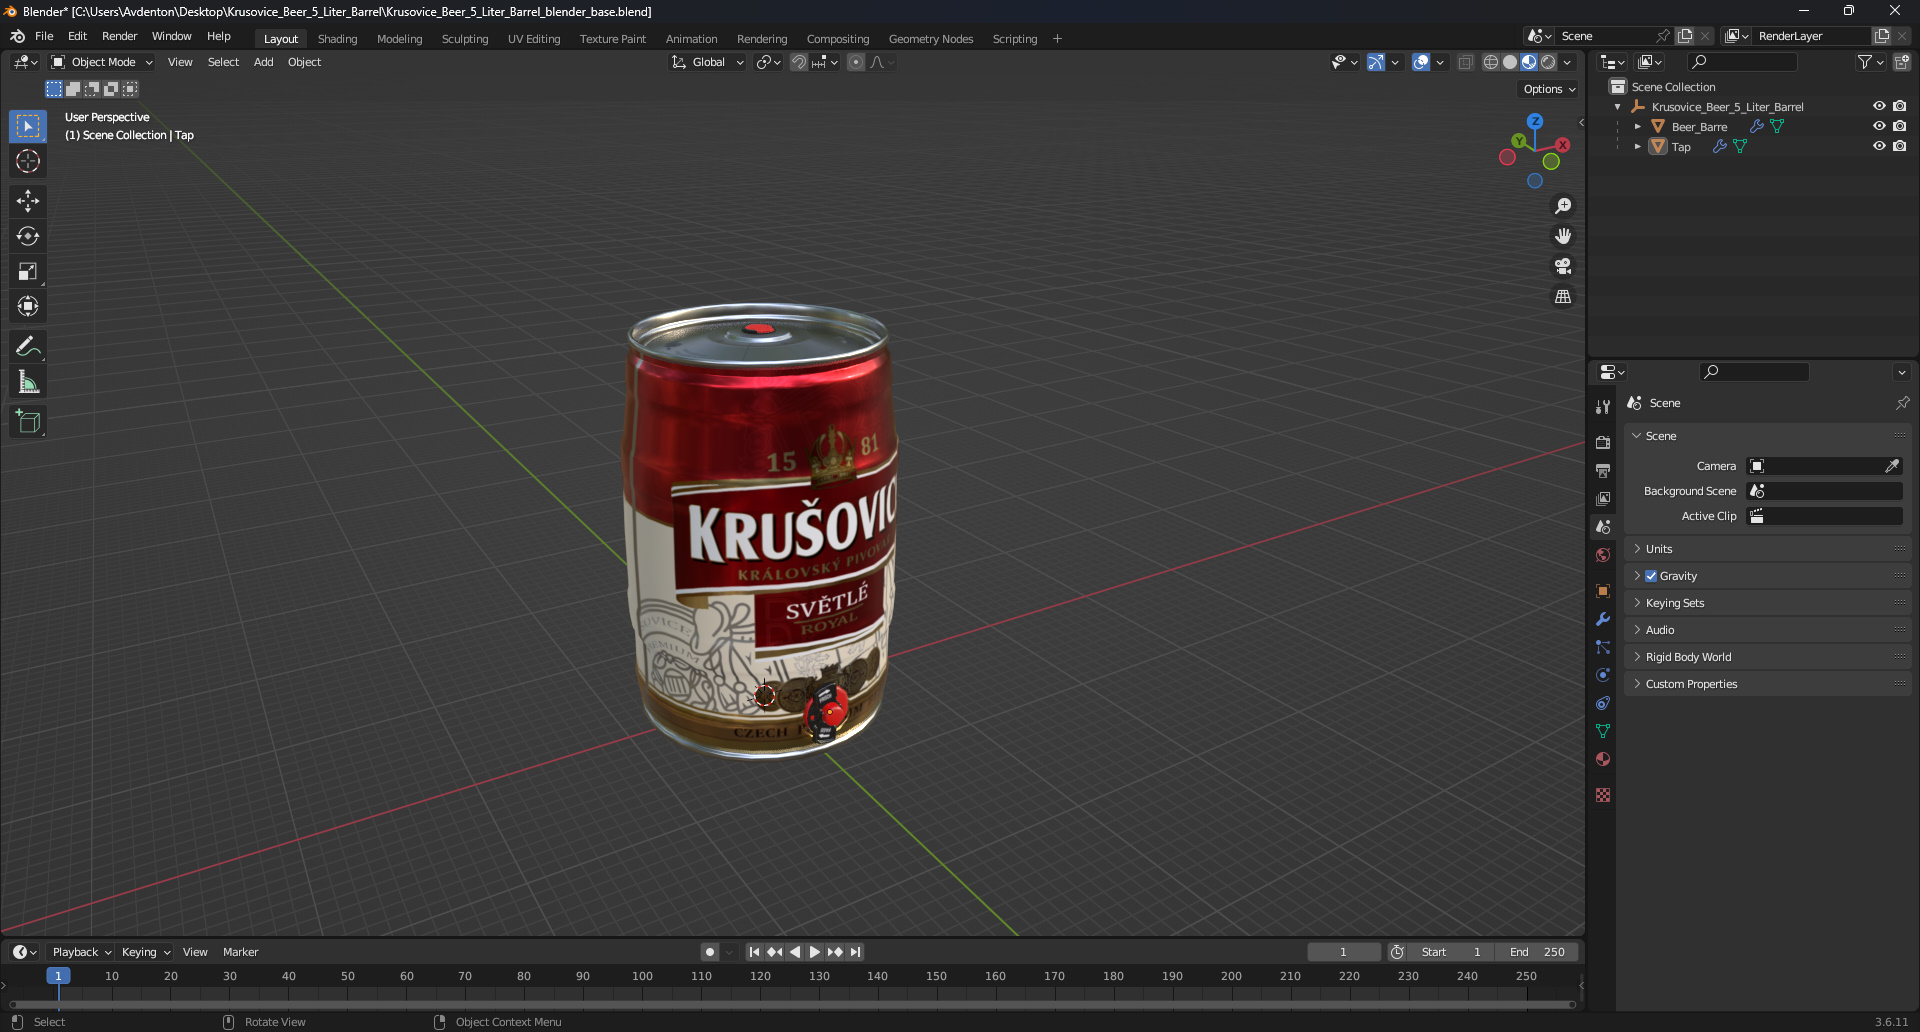Pick camera with the eyedropper icon

point(1892,466)
